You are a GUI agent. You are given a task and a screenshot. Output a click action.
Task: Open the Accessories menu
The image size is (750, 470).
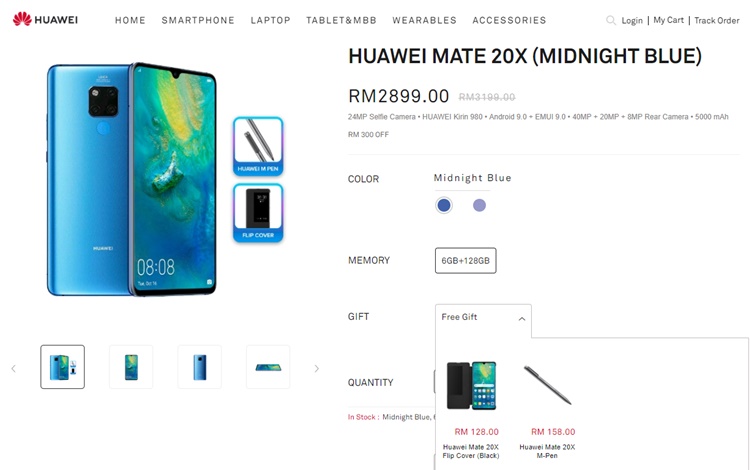pyautogui.click(x=509, y=21)
